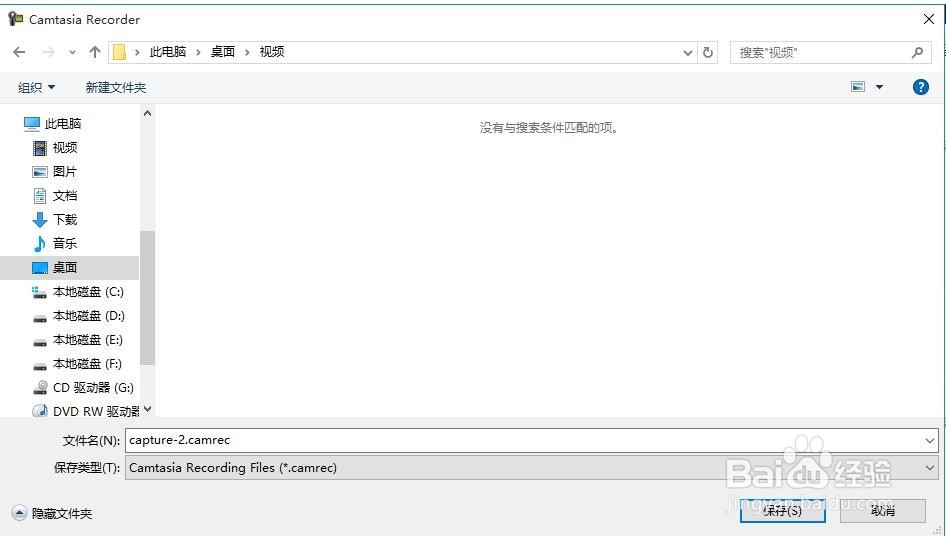The height and width of the screenshot is (536, 946).
Task: Click the 保存(S) button
Action: pyautogui.click(x=783, y=511)
